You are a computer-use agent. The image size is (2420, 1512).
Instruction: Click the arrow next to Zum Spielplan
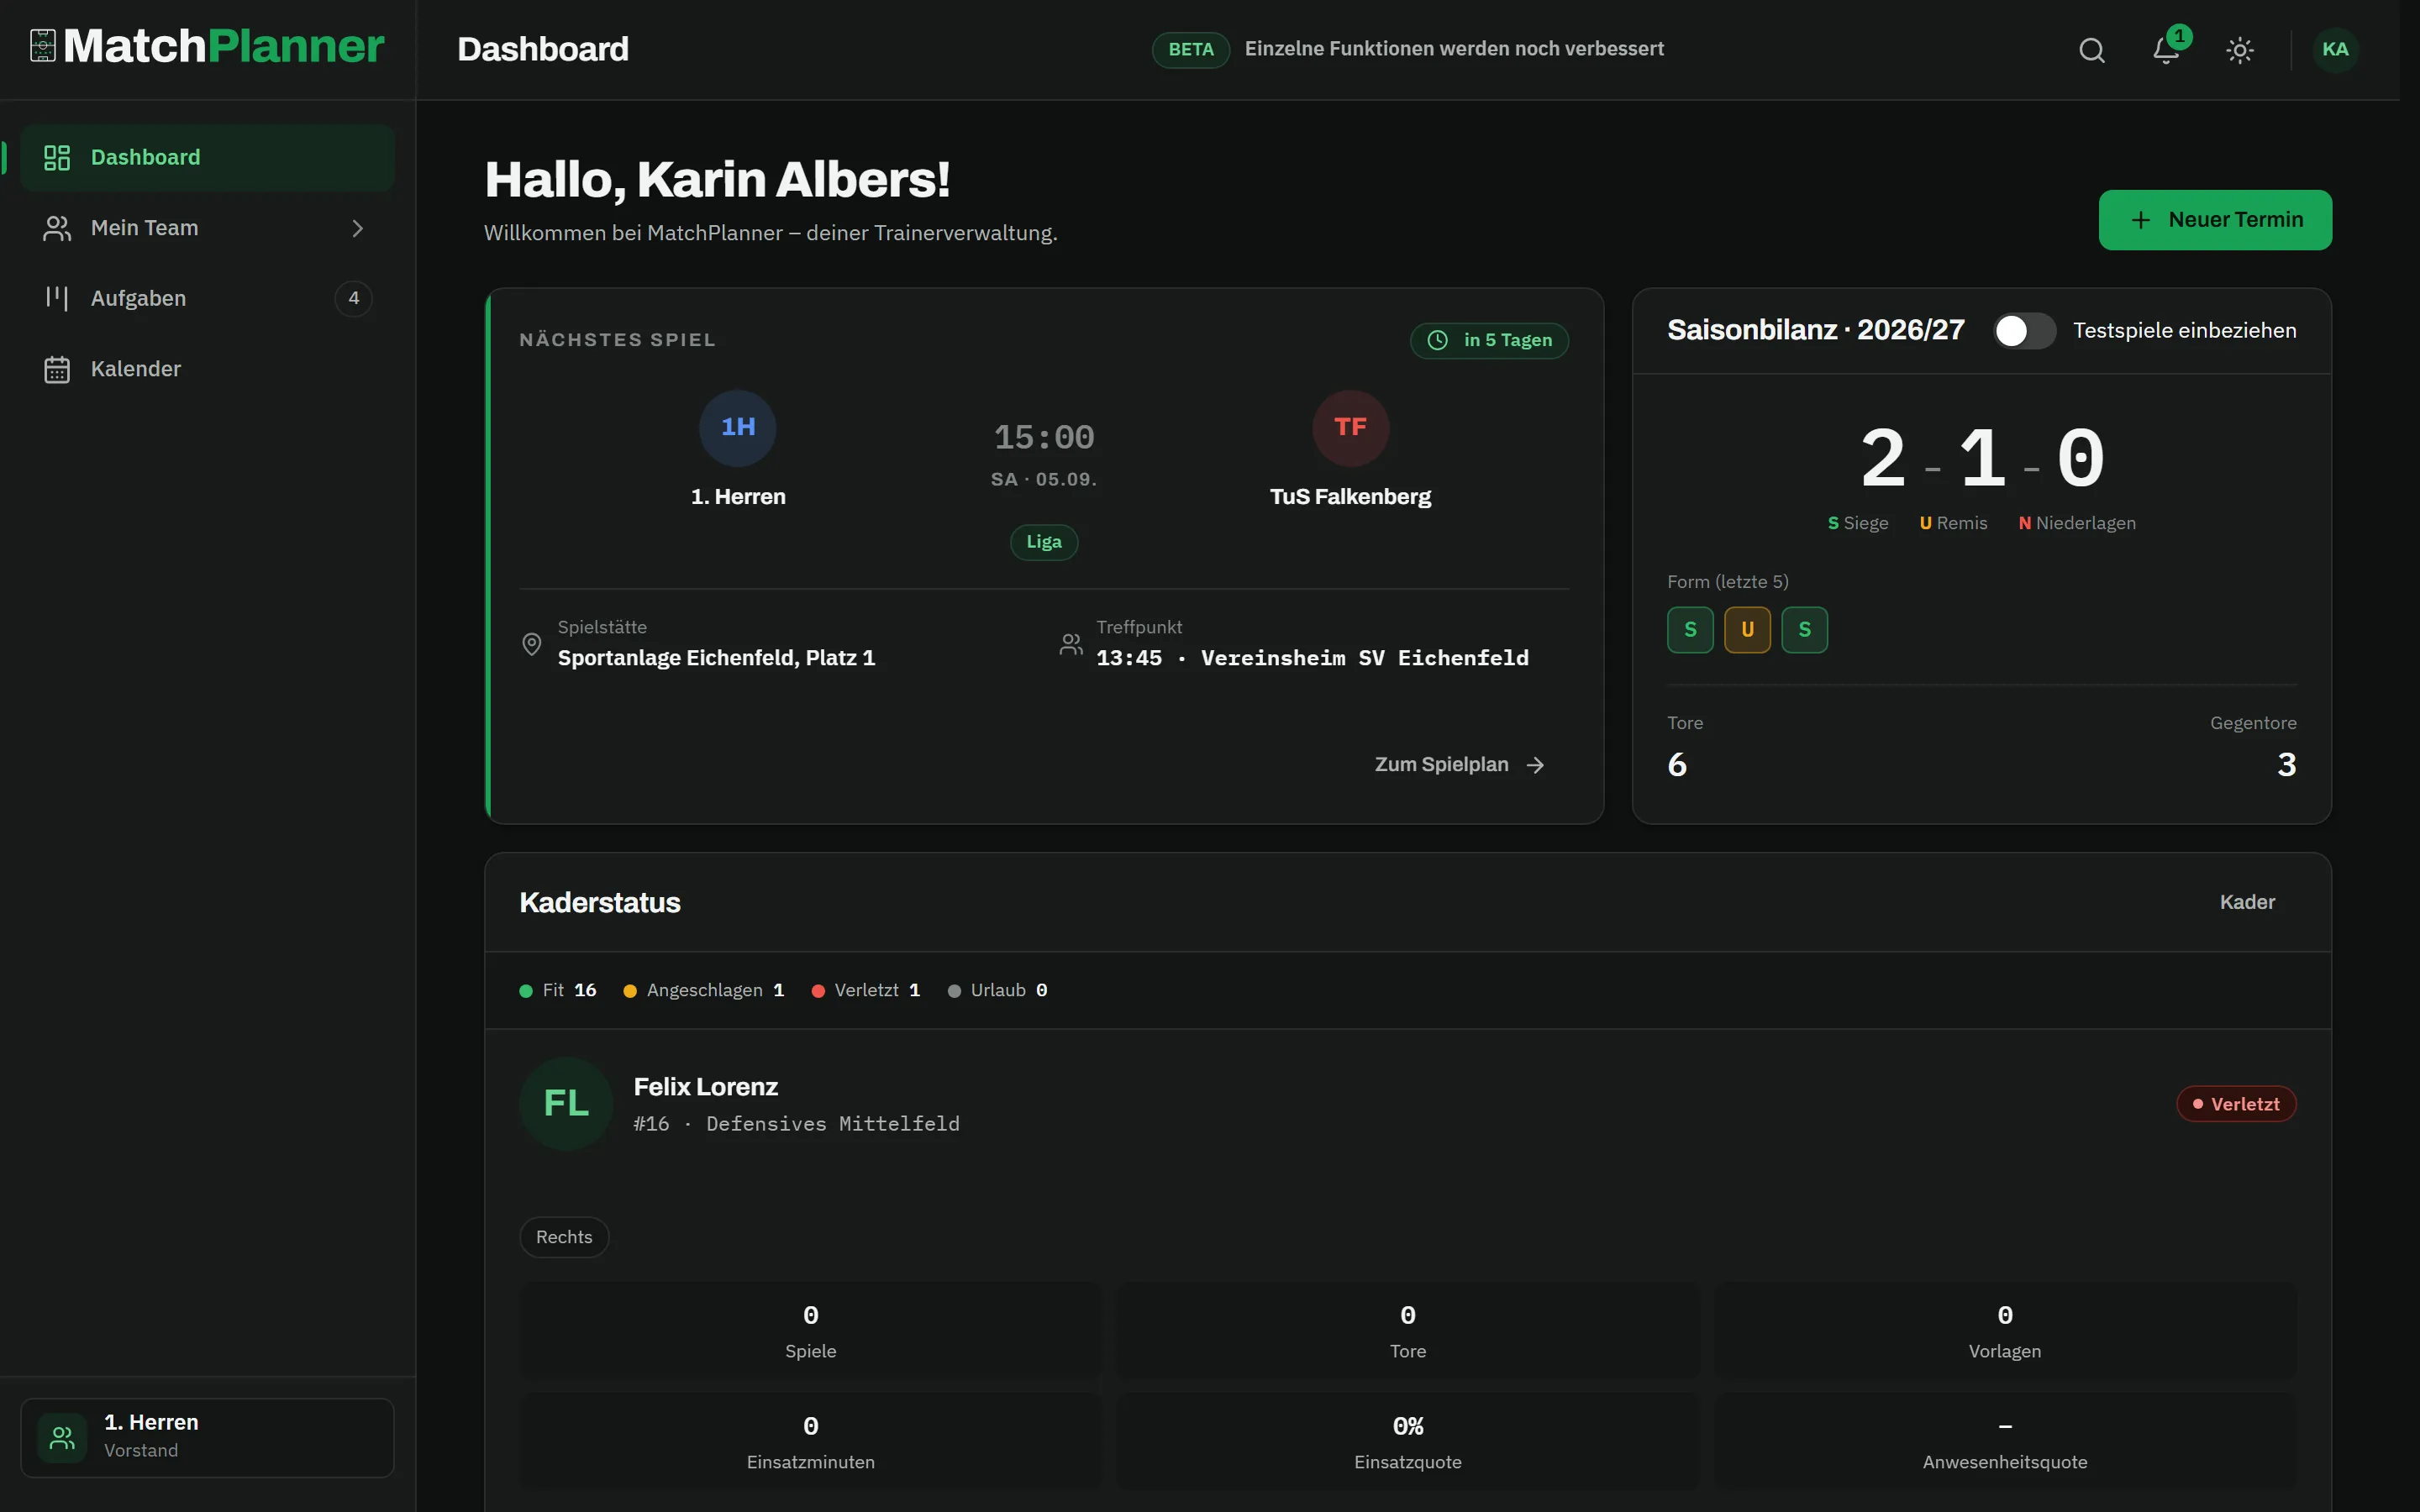(1535, 765)
